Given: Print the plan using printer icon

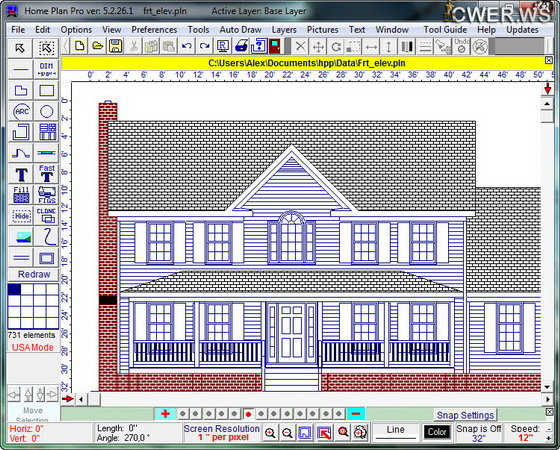Looking at the screenshot, I should [241, 46].
